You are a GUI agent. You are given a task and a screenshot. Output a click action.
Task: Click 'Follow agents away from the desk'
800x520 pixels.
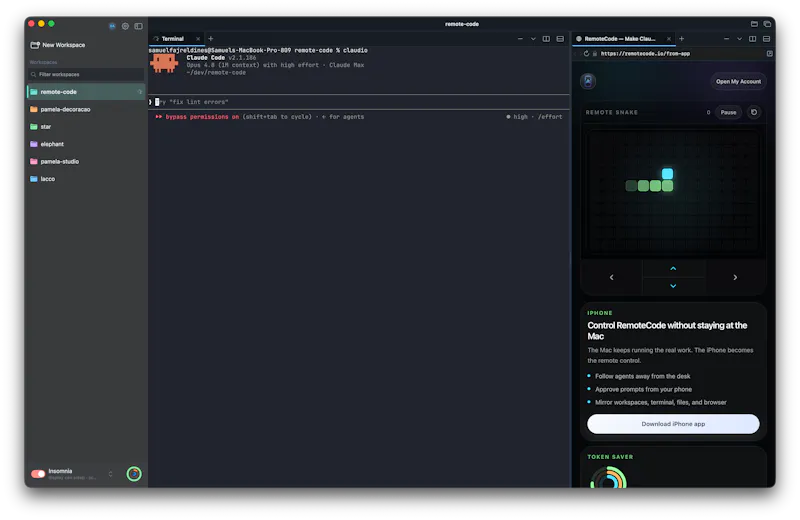click(642, 377)
